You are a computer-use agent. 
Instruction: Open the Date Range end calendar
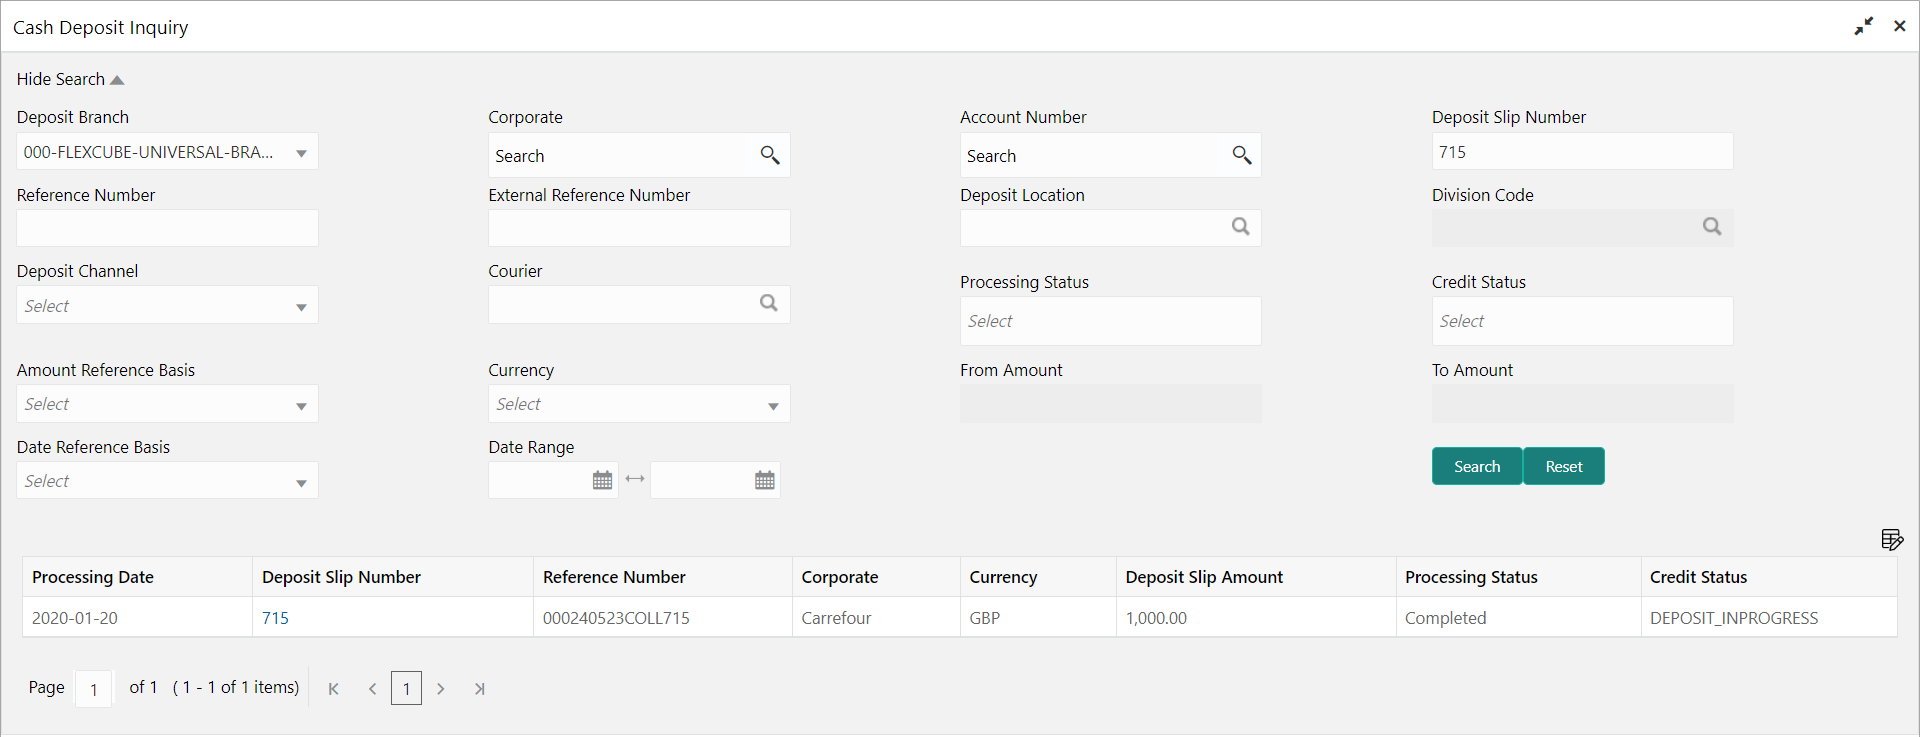tap(765, 481)
